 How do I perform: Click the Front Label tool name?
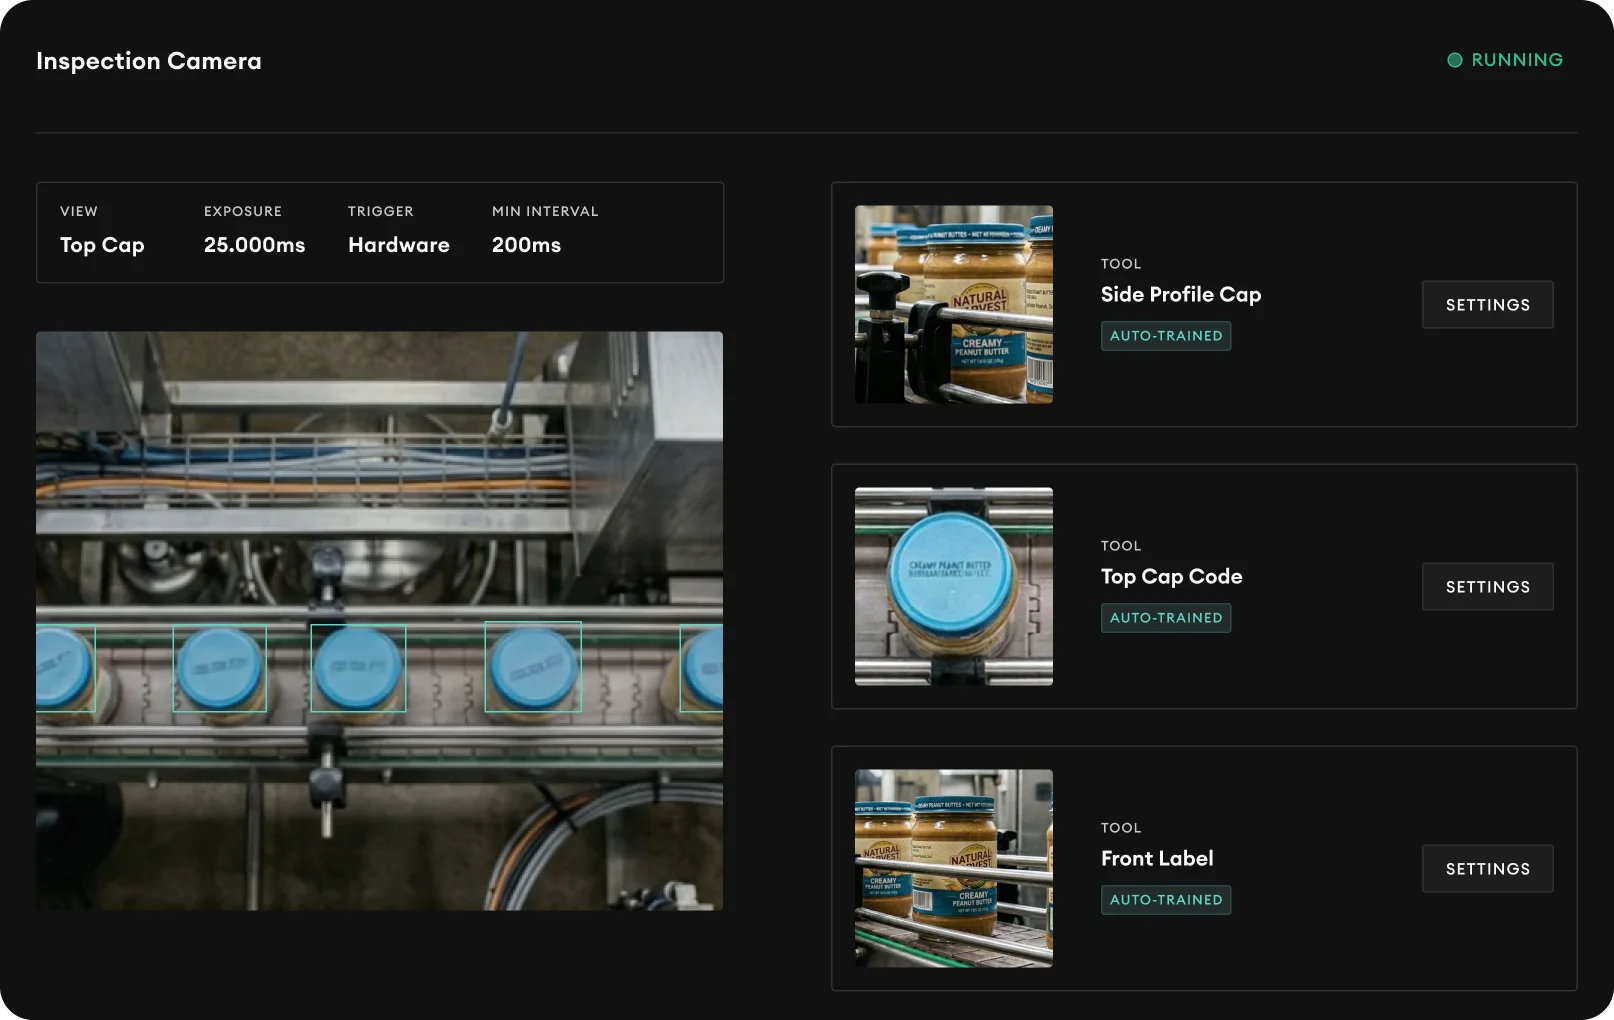[1156, 859]
